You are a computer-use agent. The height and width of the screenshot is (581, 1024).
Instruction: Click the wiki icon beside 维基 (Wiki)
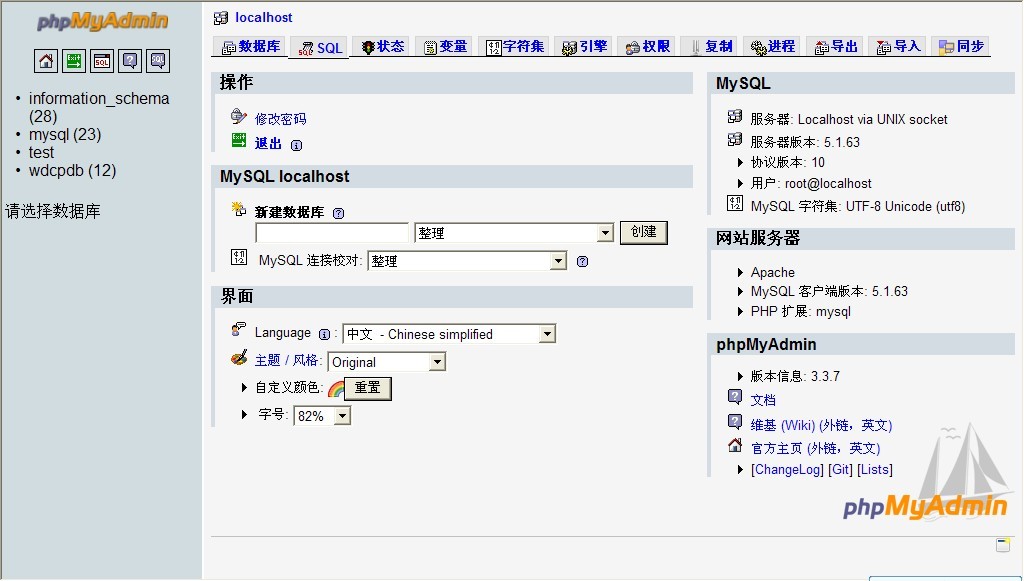pyautogui.click(x=735, y=422)
